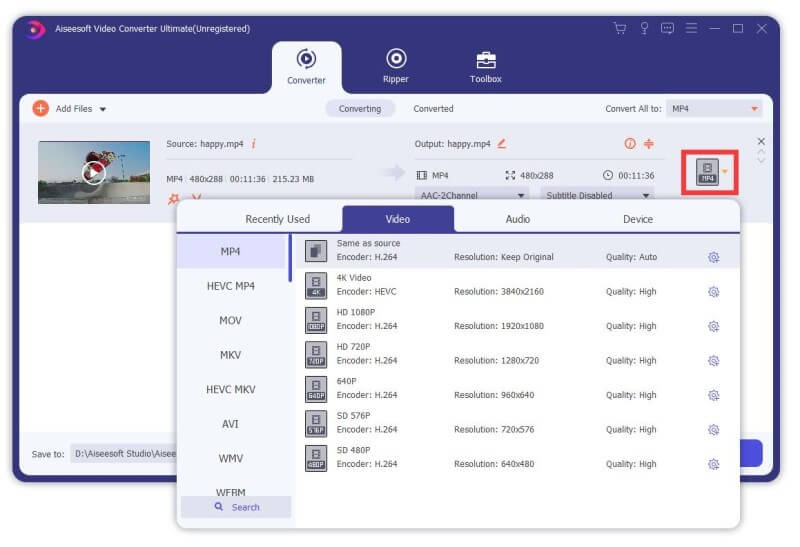This screenshot has height=547, width=800.
Task: Click the format Search field
Action: click(237, 507)
